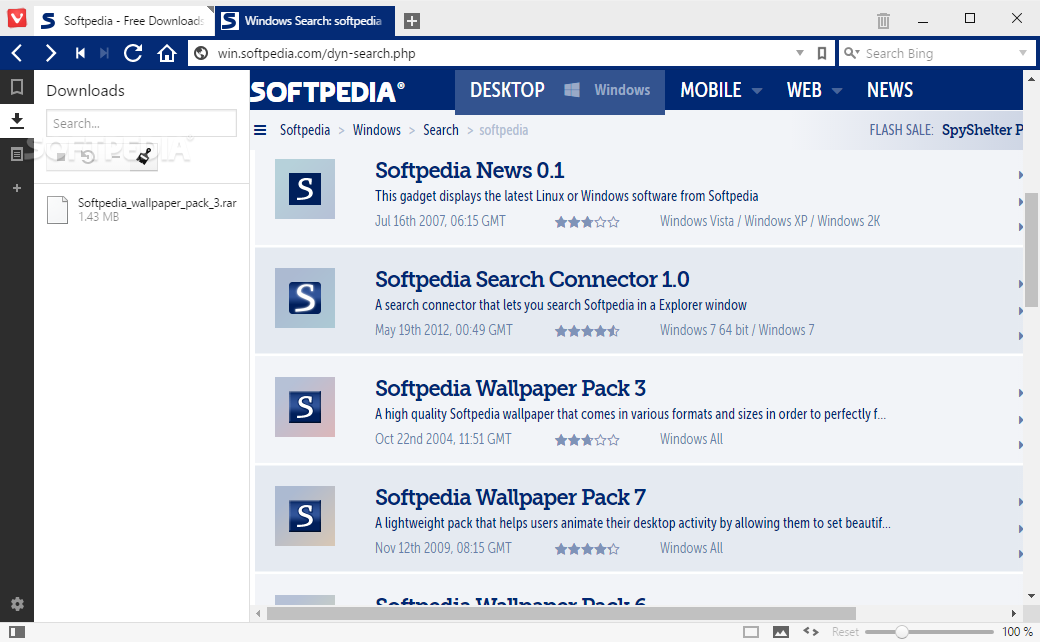Bookmark this page via address bar icon

point(822,54)
